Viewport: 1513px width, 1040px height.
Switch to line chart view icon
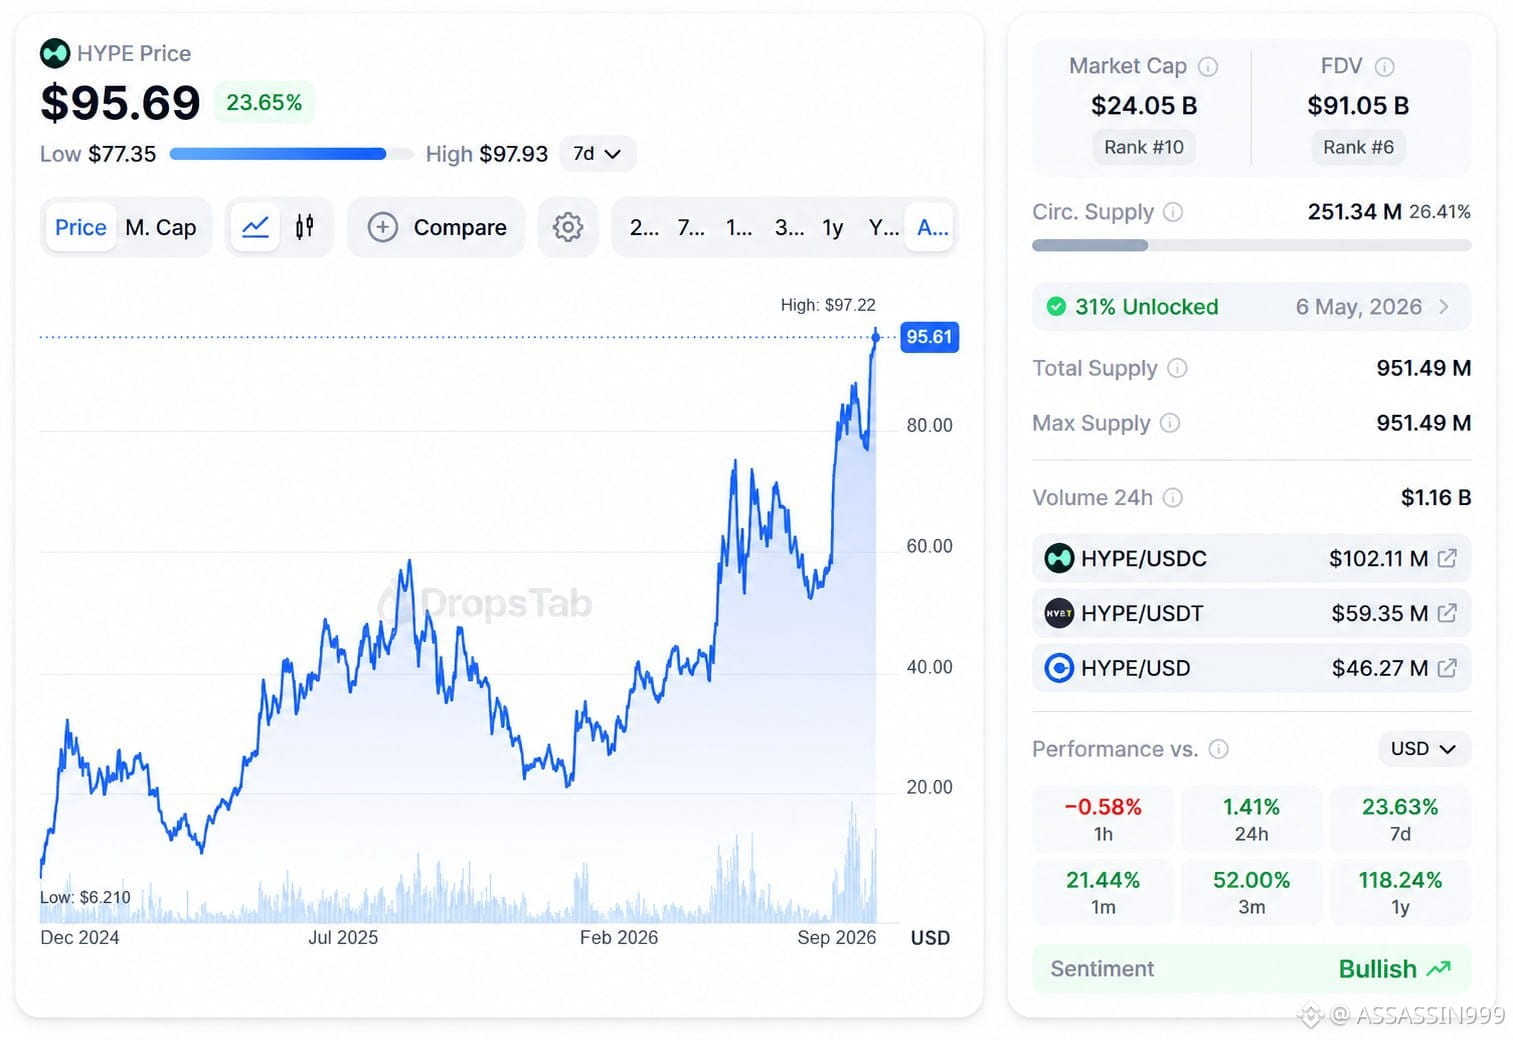[x=255, y=227]
